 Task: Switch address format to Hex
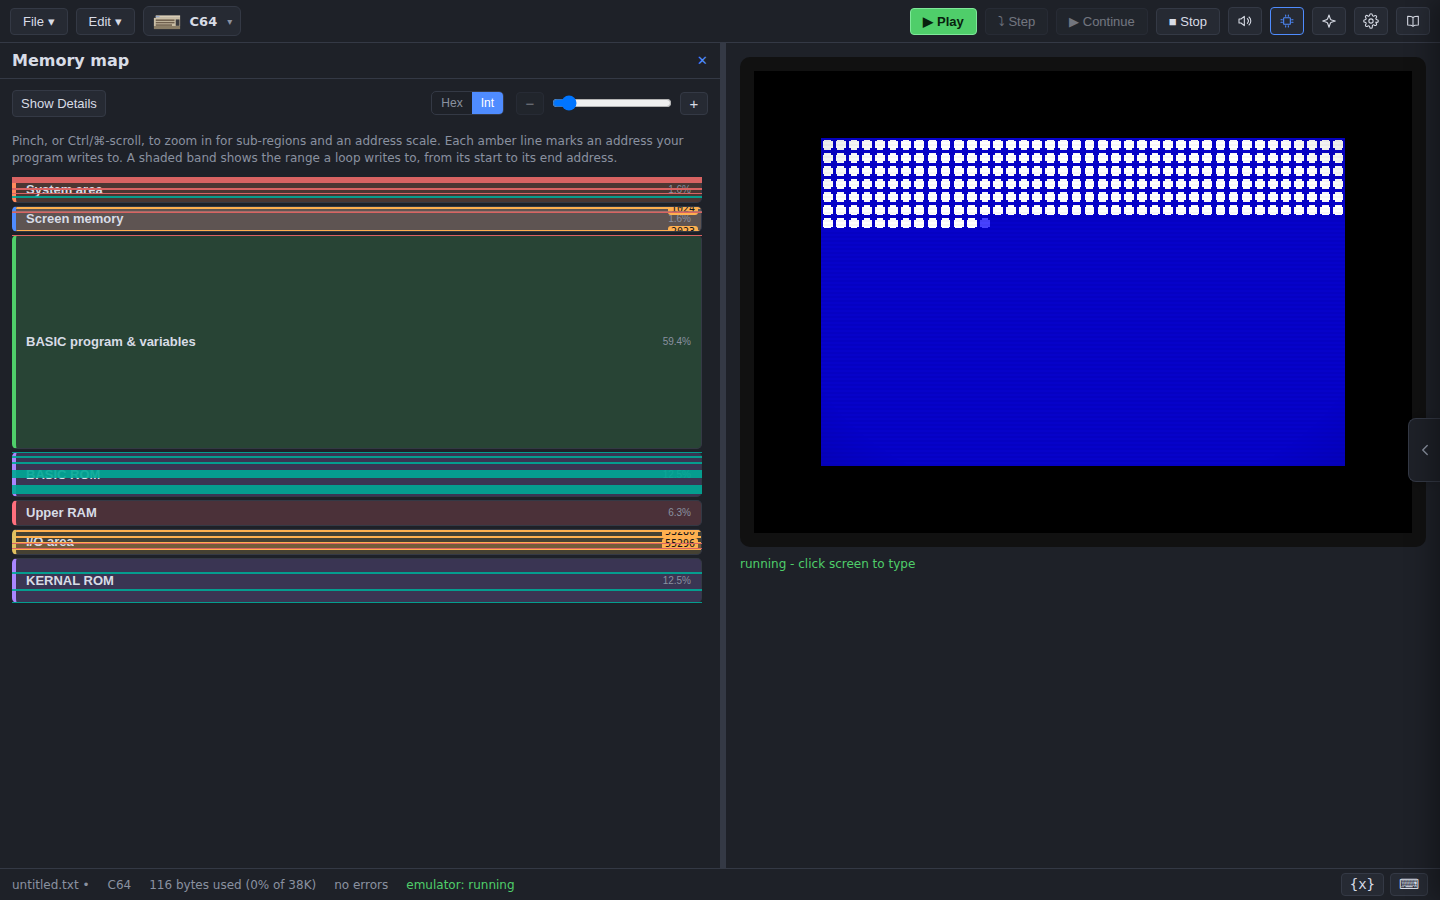point(452,103)
